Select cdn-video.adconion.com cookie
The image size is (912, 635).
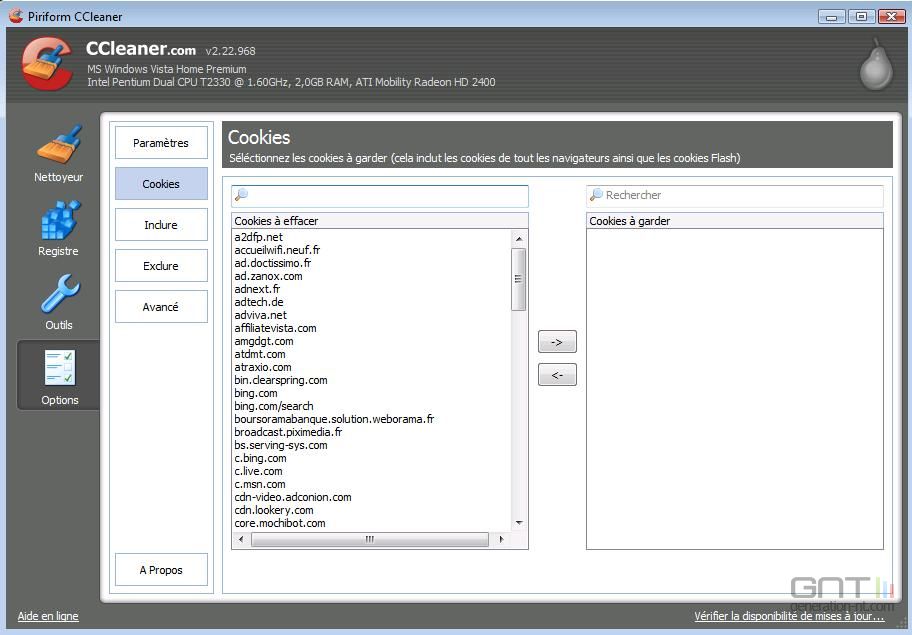pos(293,497)
